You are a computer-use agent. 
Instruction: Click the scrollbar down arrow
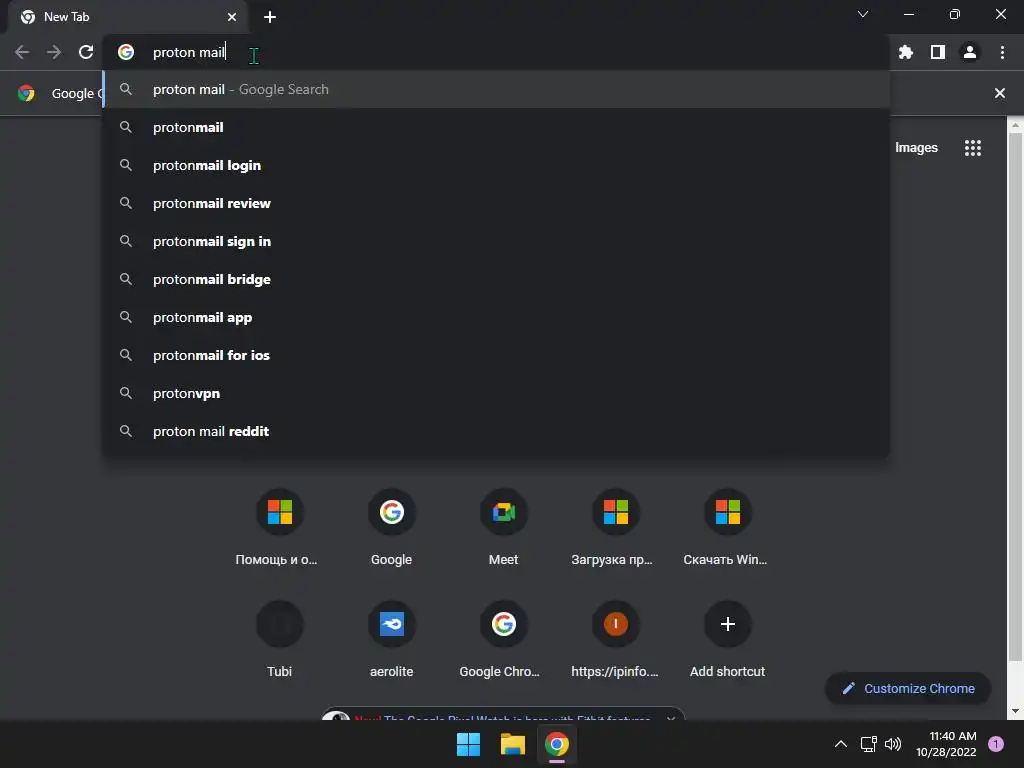click(x=1016, y=711)
